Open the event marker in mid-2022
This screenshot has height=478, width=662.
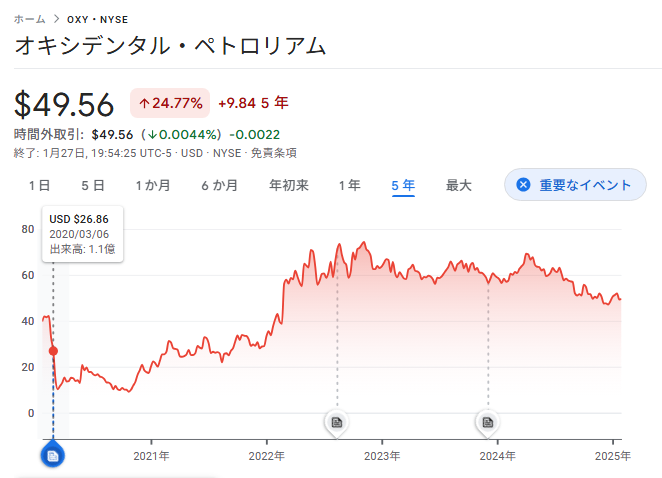(337, 422)
